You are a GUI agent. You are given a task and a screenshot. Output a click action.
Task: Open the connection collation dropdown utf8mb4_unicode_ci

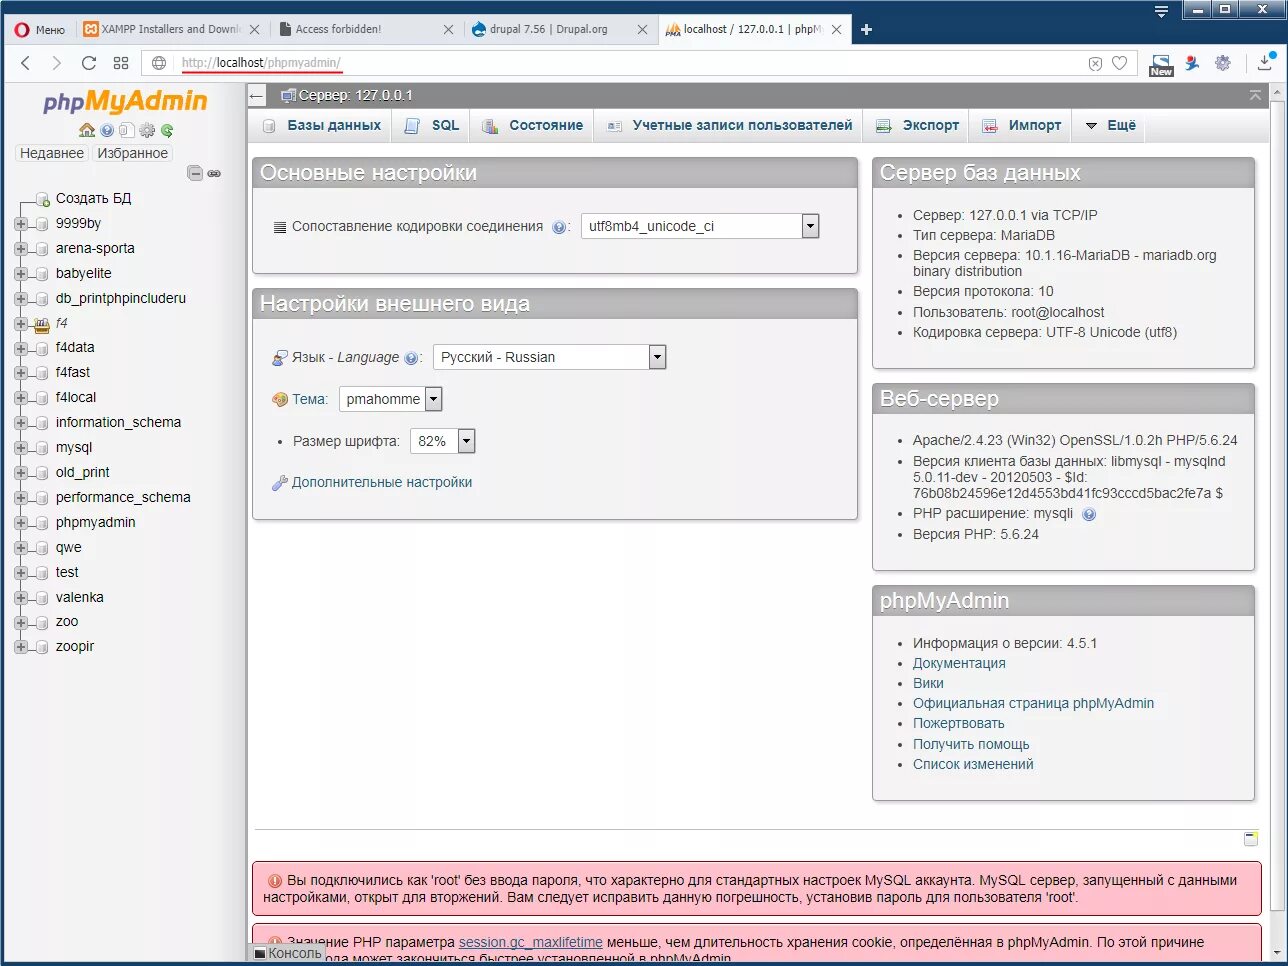[x=700, y=226]
